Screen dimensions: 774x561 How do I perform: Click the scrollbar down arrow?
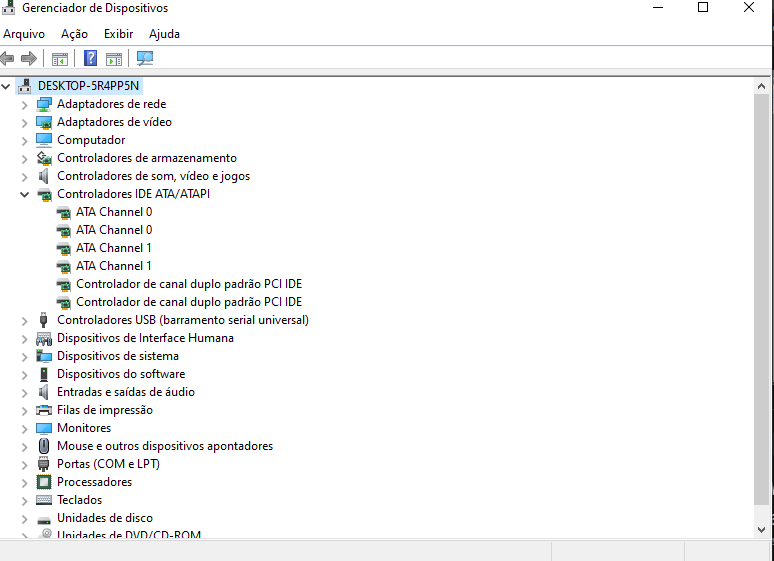[761, 529]
